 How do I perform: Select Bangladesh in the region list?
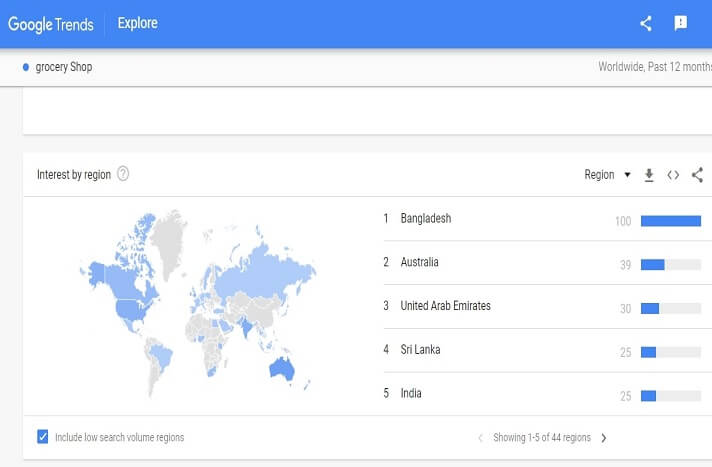point(425,218)
